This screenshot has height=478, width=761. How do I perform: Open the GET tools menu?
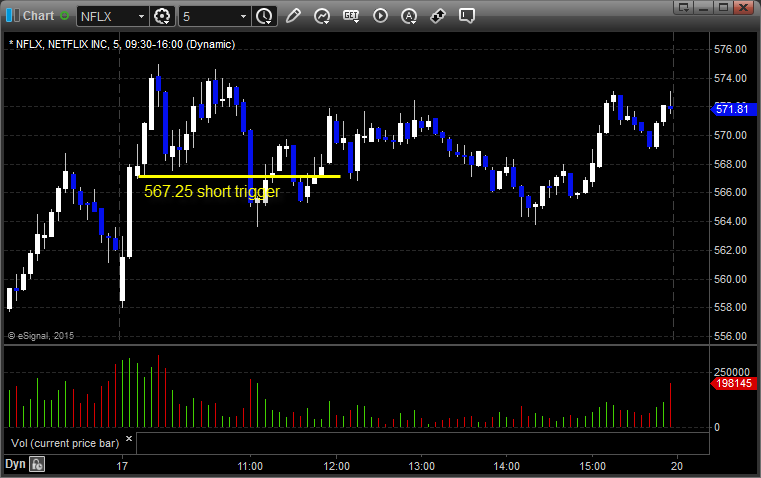coord(351,16)
